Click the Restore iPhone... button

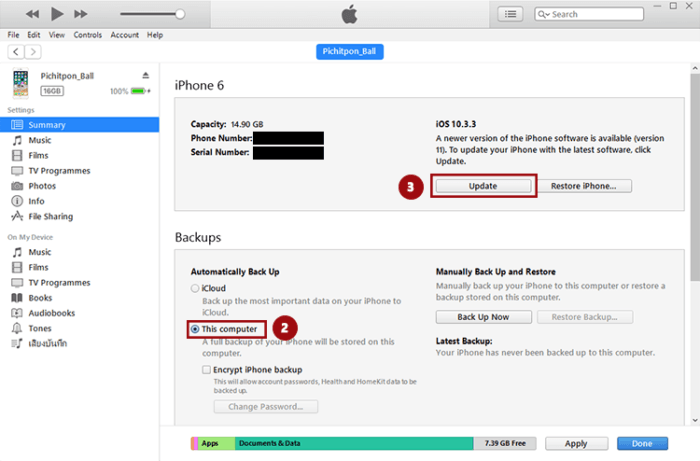[583, 186]
